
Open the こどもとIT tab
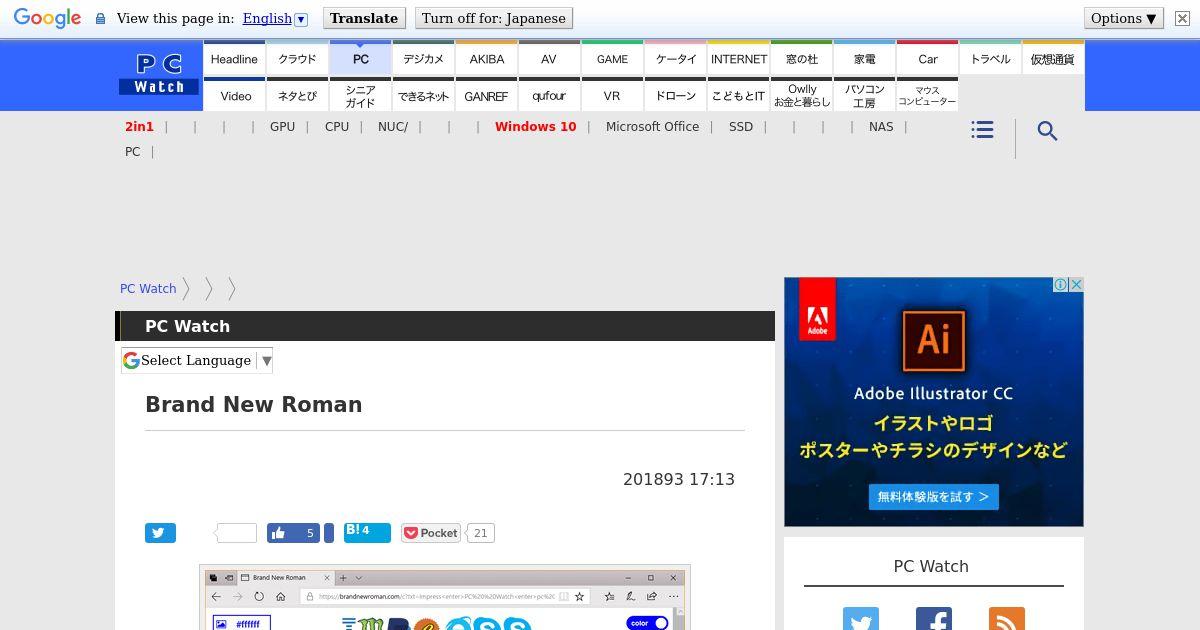[x=738, y=96]
